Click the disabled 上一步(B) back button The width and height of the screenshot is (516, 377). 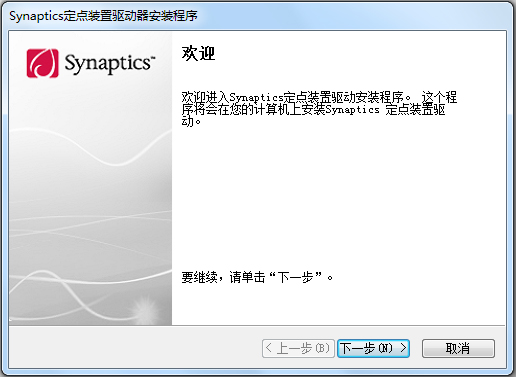298,349
